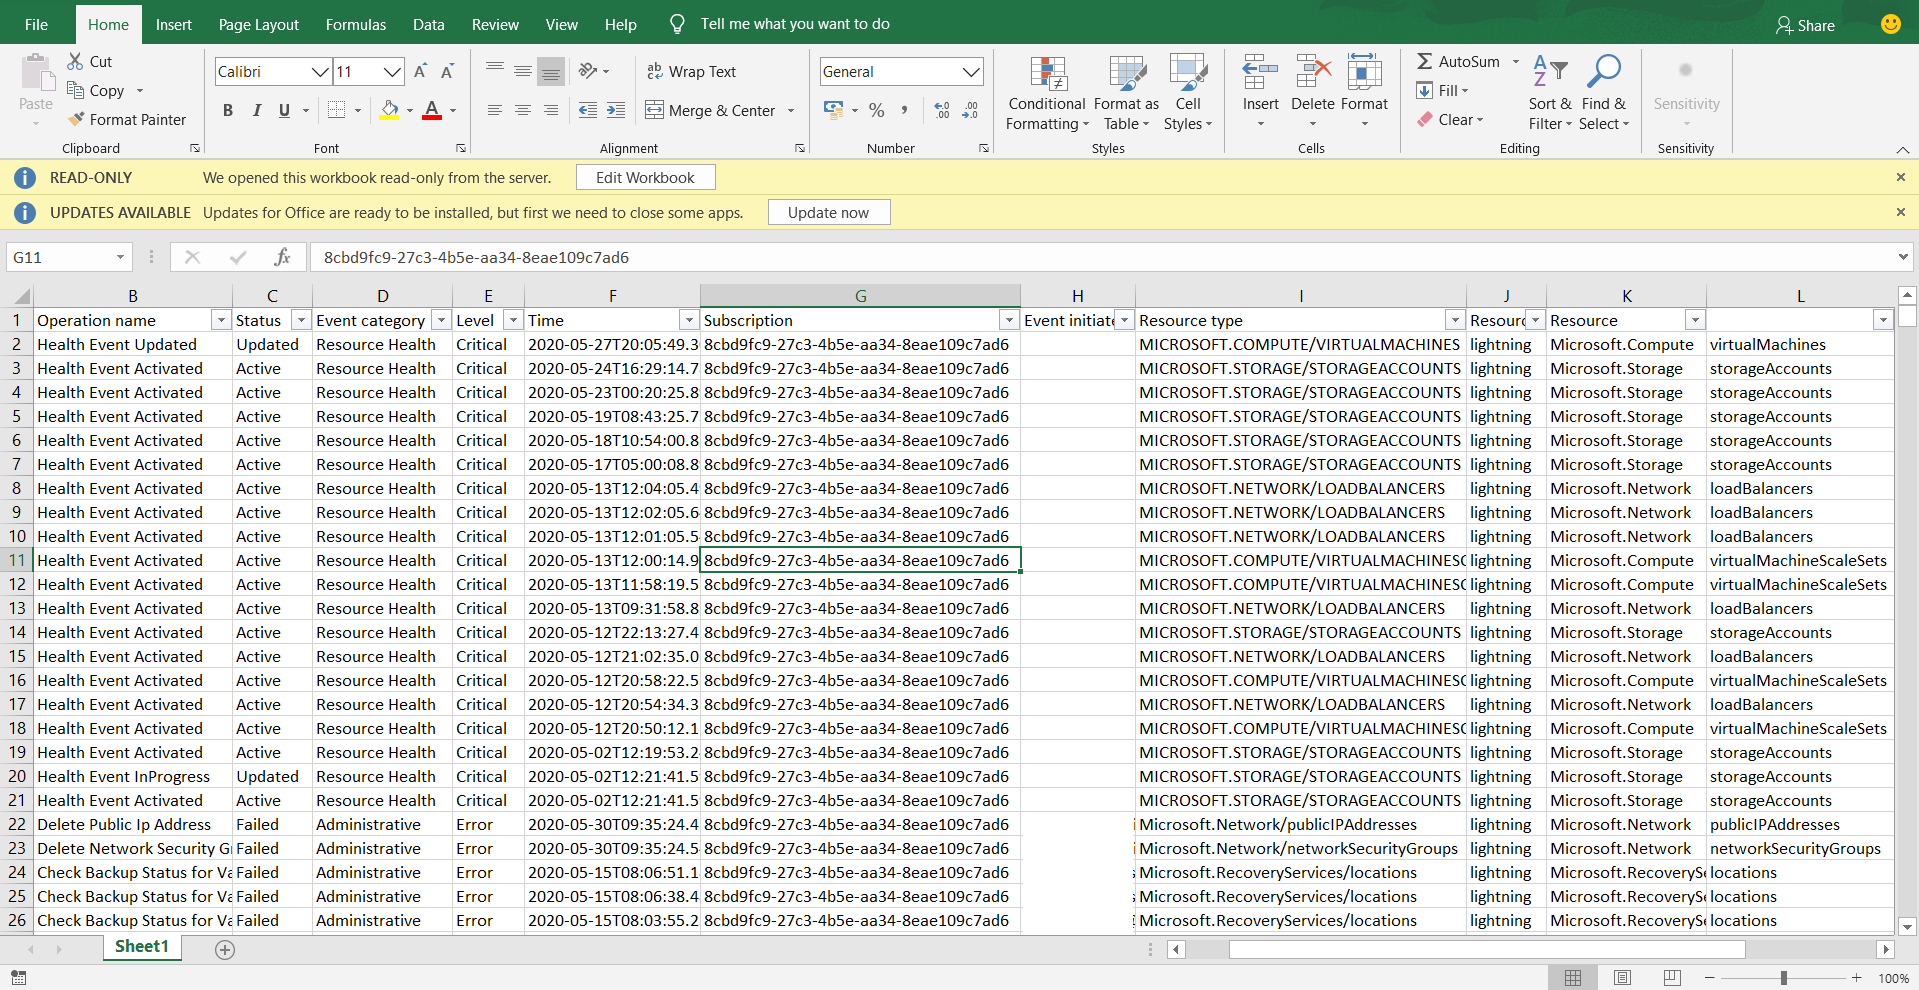The width and height of the screenshot is (1919, 990).
Task: Click the Find & Select magnifier icon
Action: 1604,72
